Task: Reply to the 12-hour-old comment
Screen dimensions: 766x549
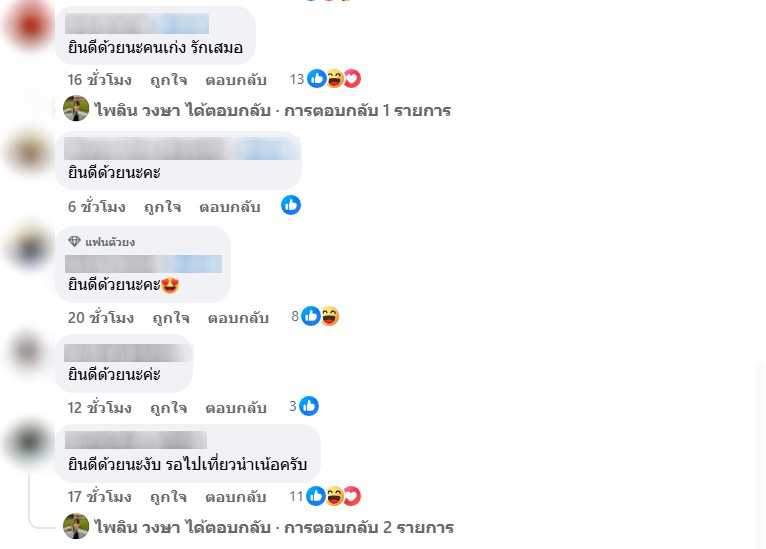Action: click(236, 407)
